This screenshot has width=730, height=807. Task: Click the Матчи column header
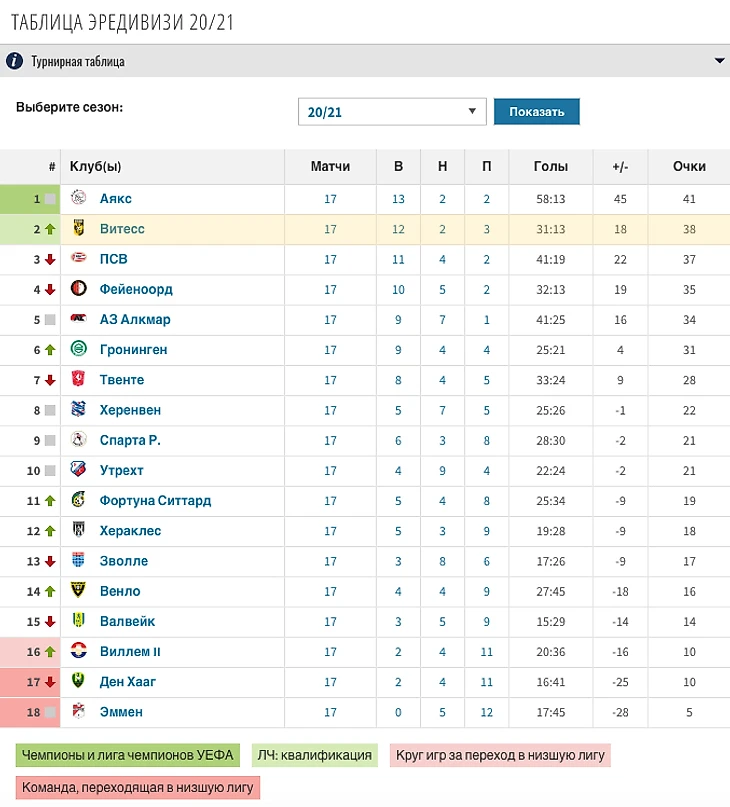pyautogui.click(x=330, y=167)
